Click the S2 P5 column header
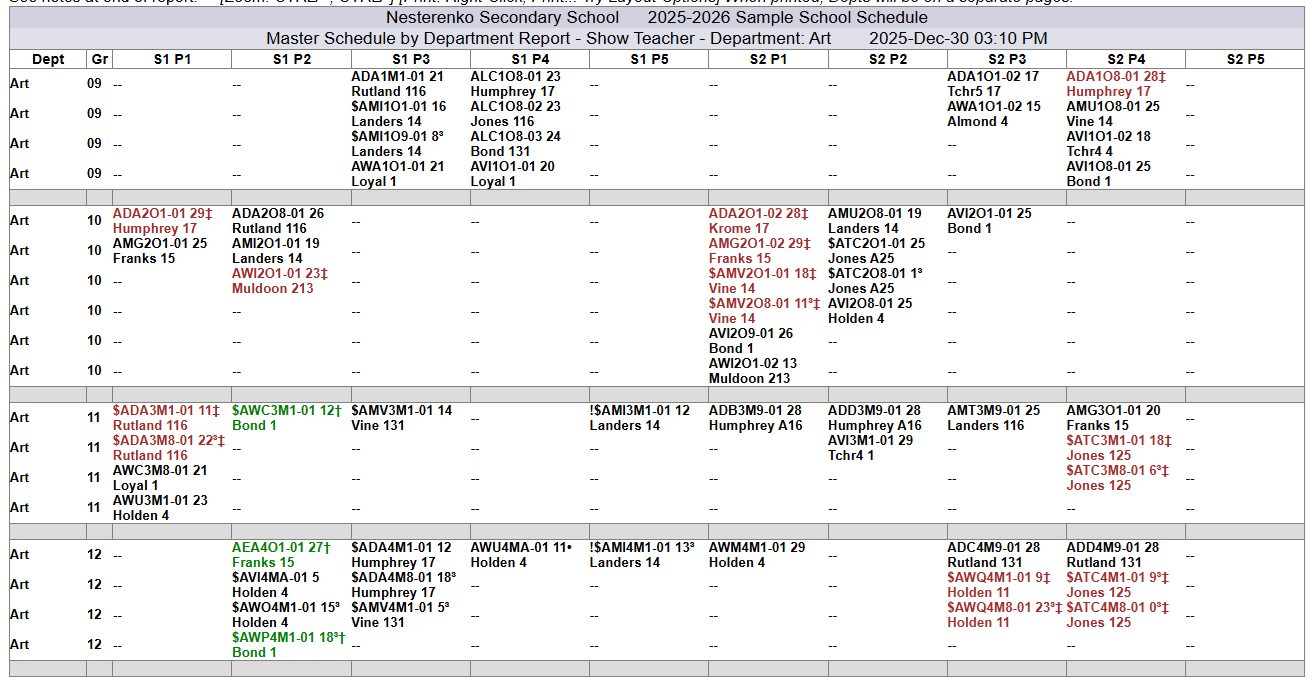The image size is (1312, 688). [x=1245, y=60]
